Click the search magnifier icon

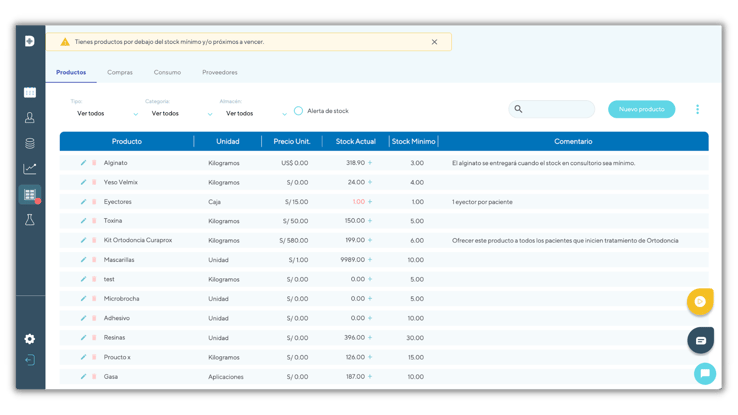(x=518, y=109)
